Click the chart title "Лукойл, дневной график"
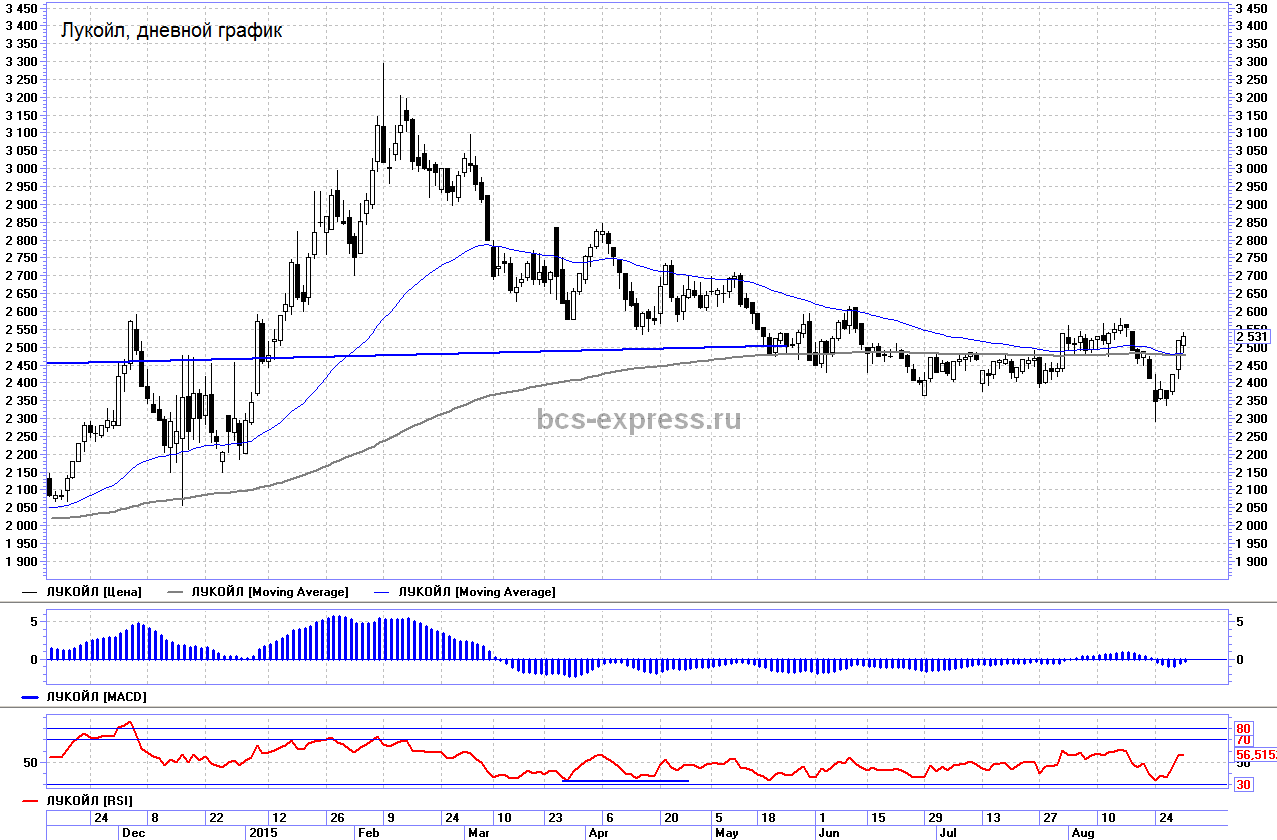 pos(171,31)
